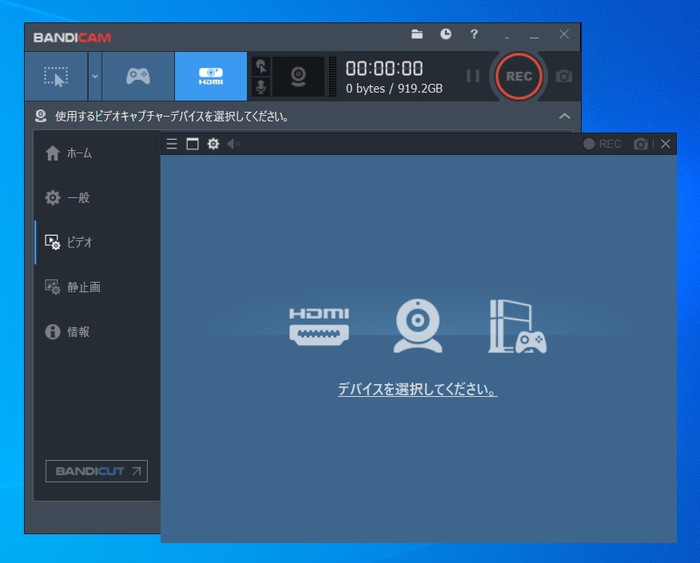Click the pause recording button
The height and width of the screenshot is (563, 700).
pos(473,76)
